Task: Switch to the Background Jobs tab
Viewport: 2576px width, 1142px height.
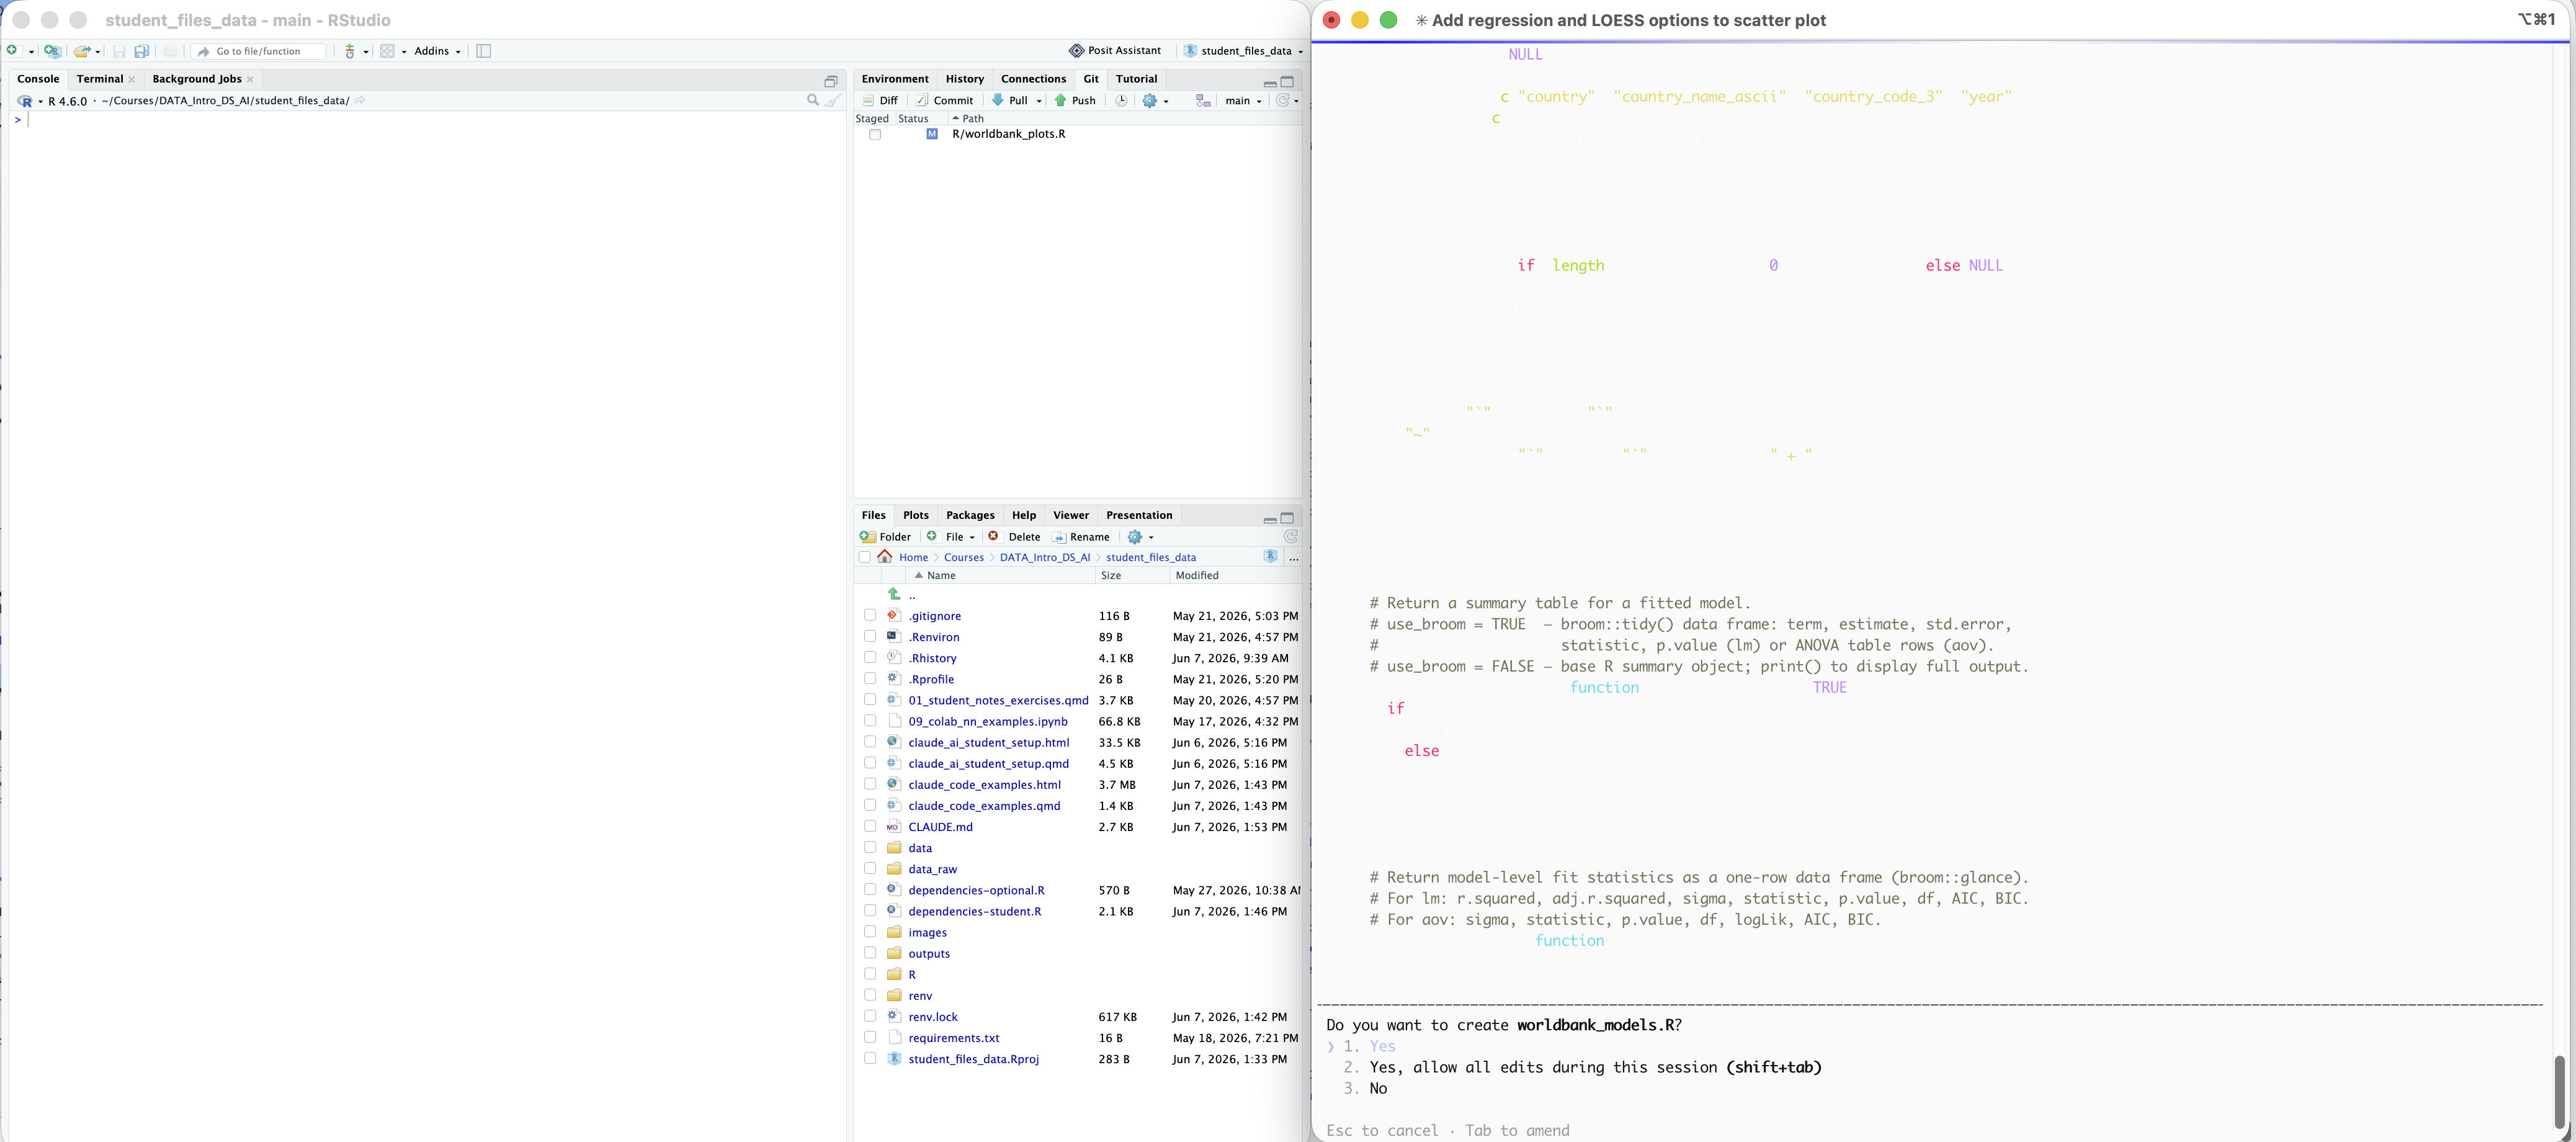Action: click(x=196, y=79)
